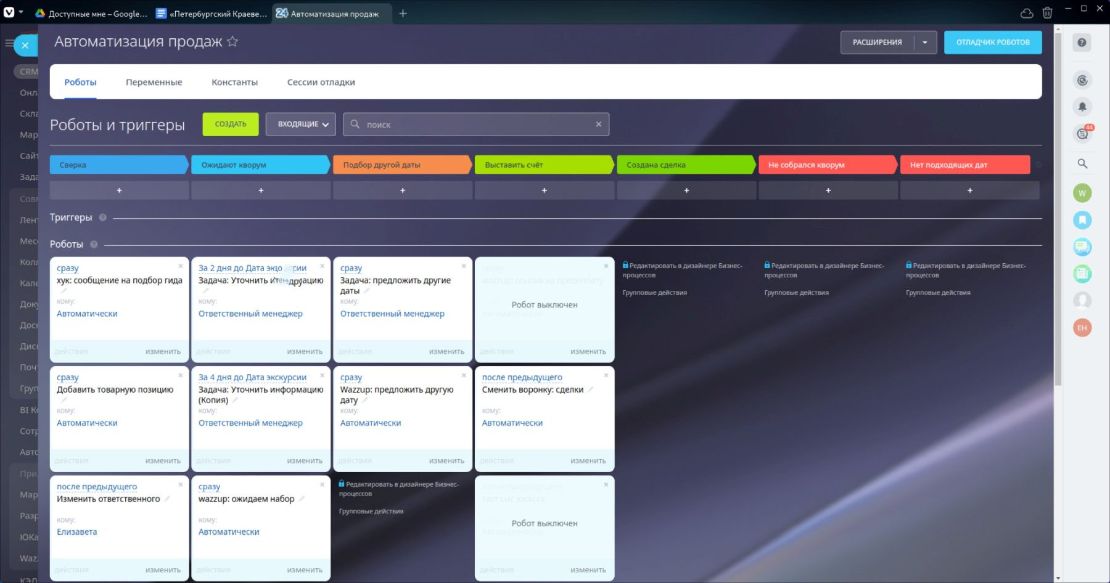Open the Vivaldi browser menu icon
The width and height of the screenshot is (1110, 583).
coord(8,13)
